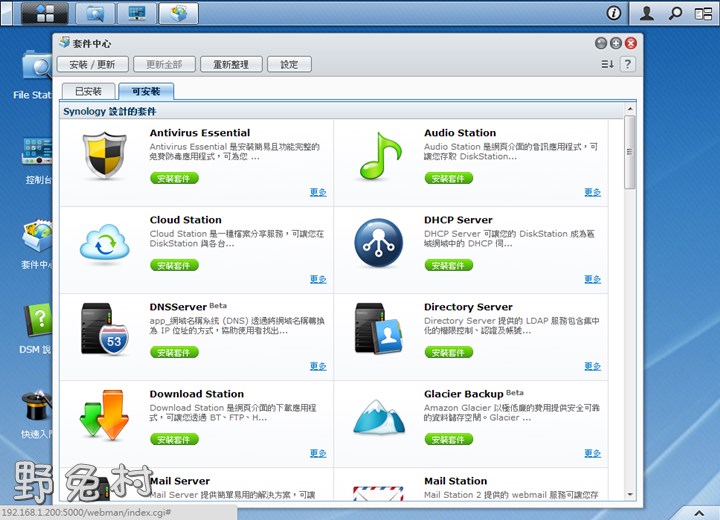This screenshot has height=520, width=720.
Task: Switch to the 已安裝 tab
Action: tap(88, 91)
